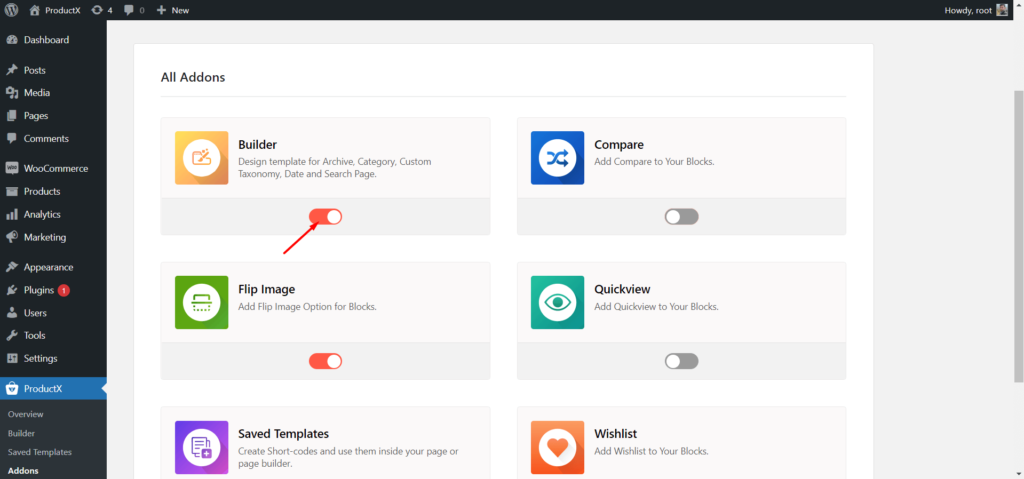Click "Add Wishlist to Your Blocks." text
This screenshot has height=479, width=1024.
coord(651,451)
